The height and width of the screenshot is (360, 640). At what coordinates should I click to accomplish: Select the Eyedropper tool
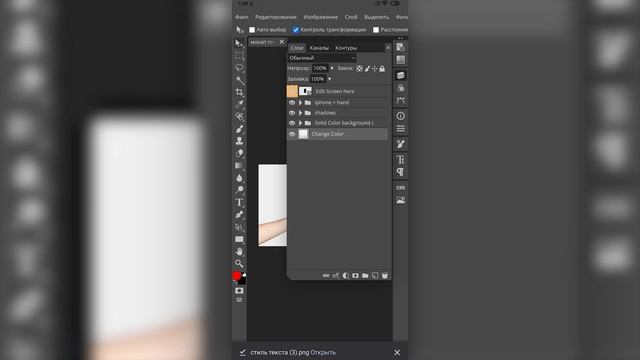239,104
